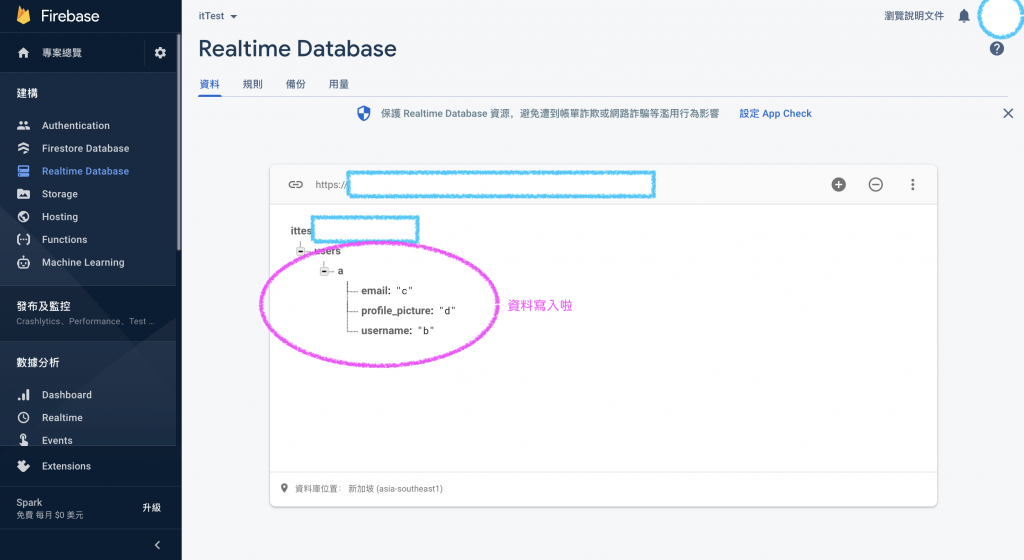Click the Spark plan label

tap(29, 502)
